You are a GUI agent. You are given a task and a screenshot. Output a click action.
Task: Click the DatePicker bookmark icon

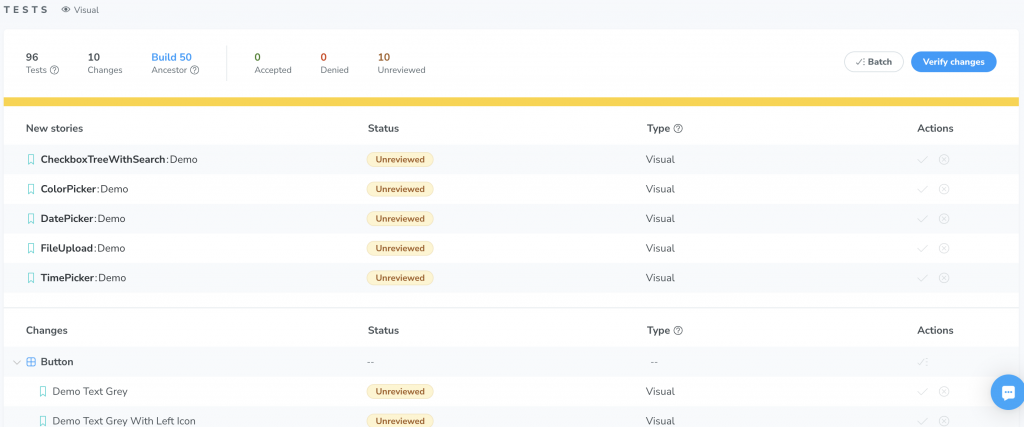pyautogui.click(x=31, y=219)
